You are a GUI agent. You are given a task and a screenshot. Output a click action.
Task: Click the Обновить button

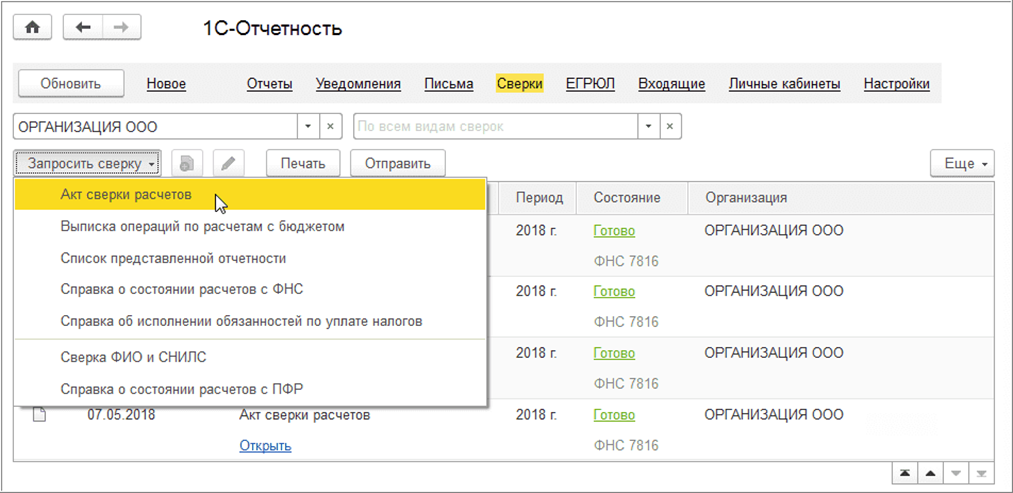point(70,83)
